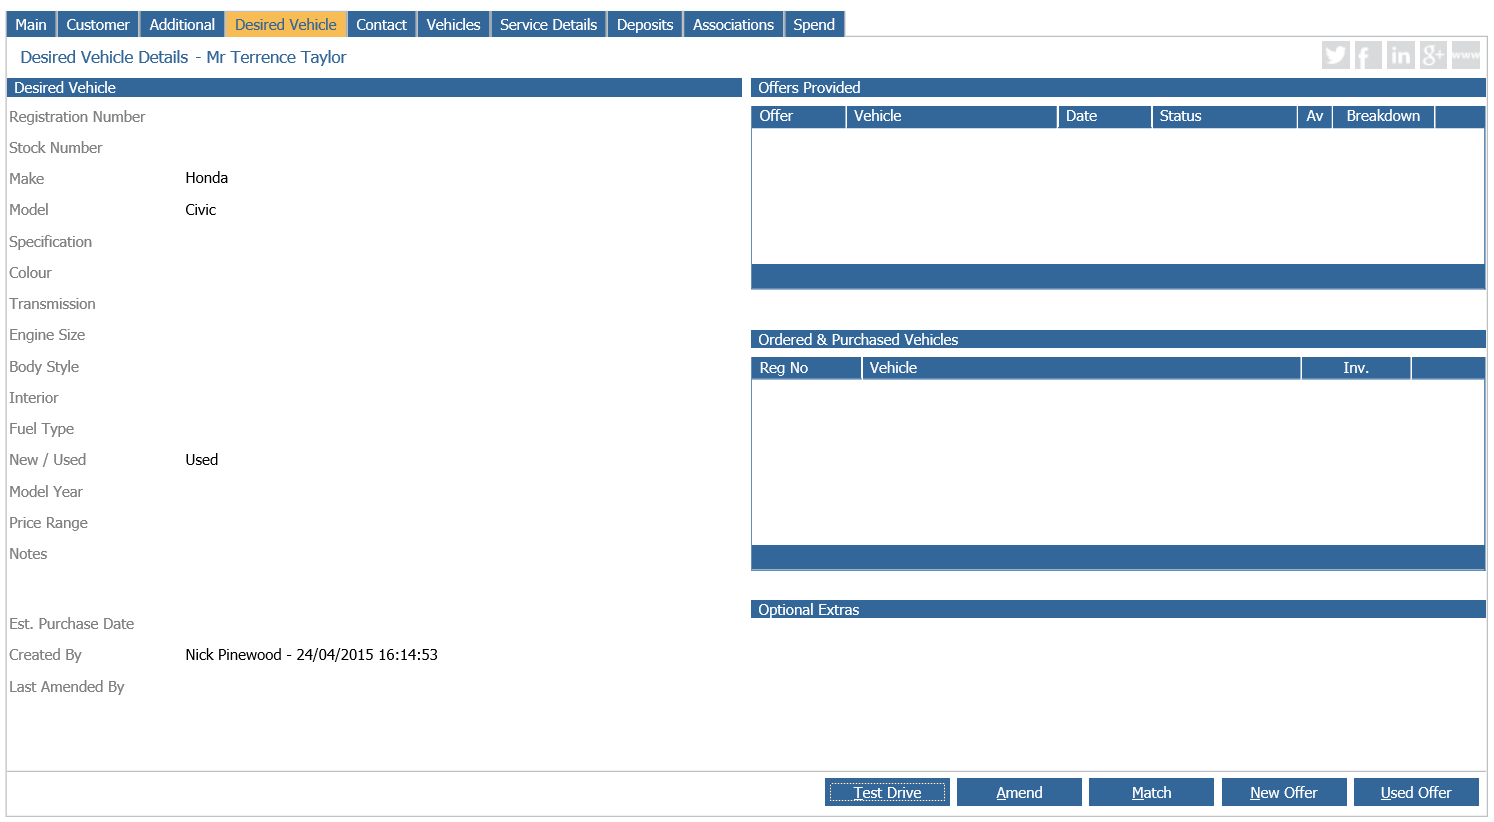Switch to the Service Details tab
The width and height of the screenshot is (1494, 822).
(548, 24)
